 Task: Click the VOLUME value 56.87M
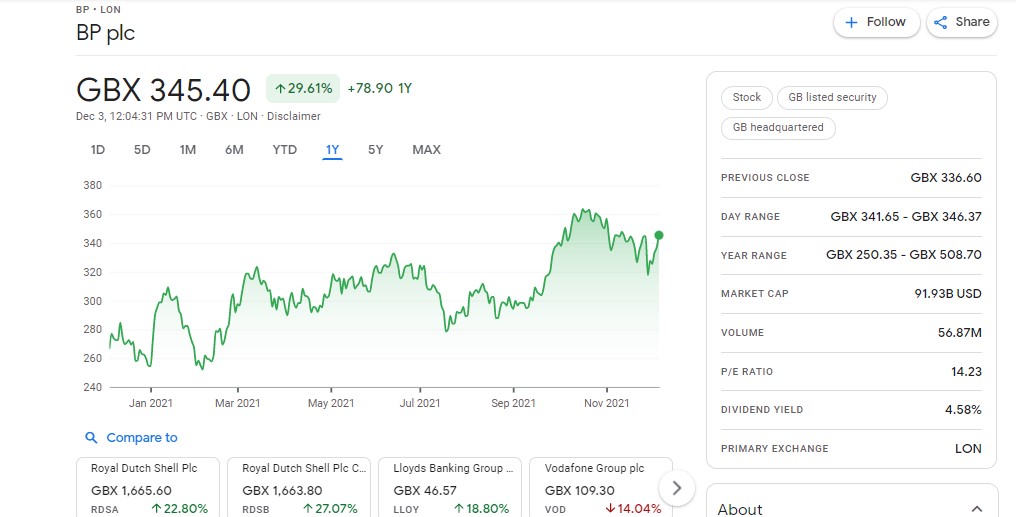pyautogui.click(x=960, y=332)
